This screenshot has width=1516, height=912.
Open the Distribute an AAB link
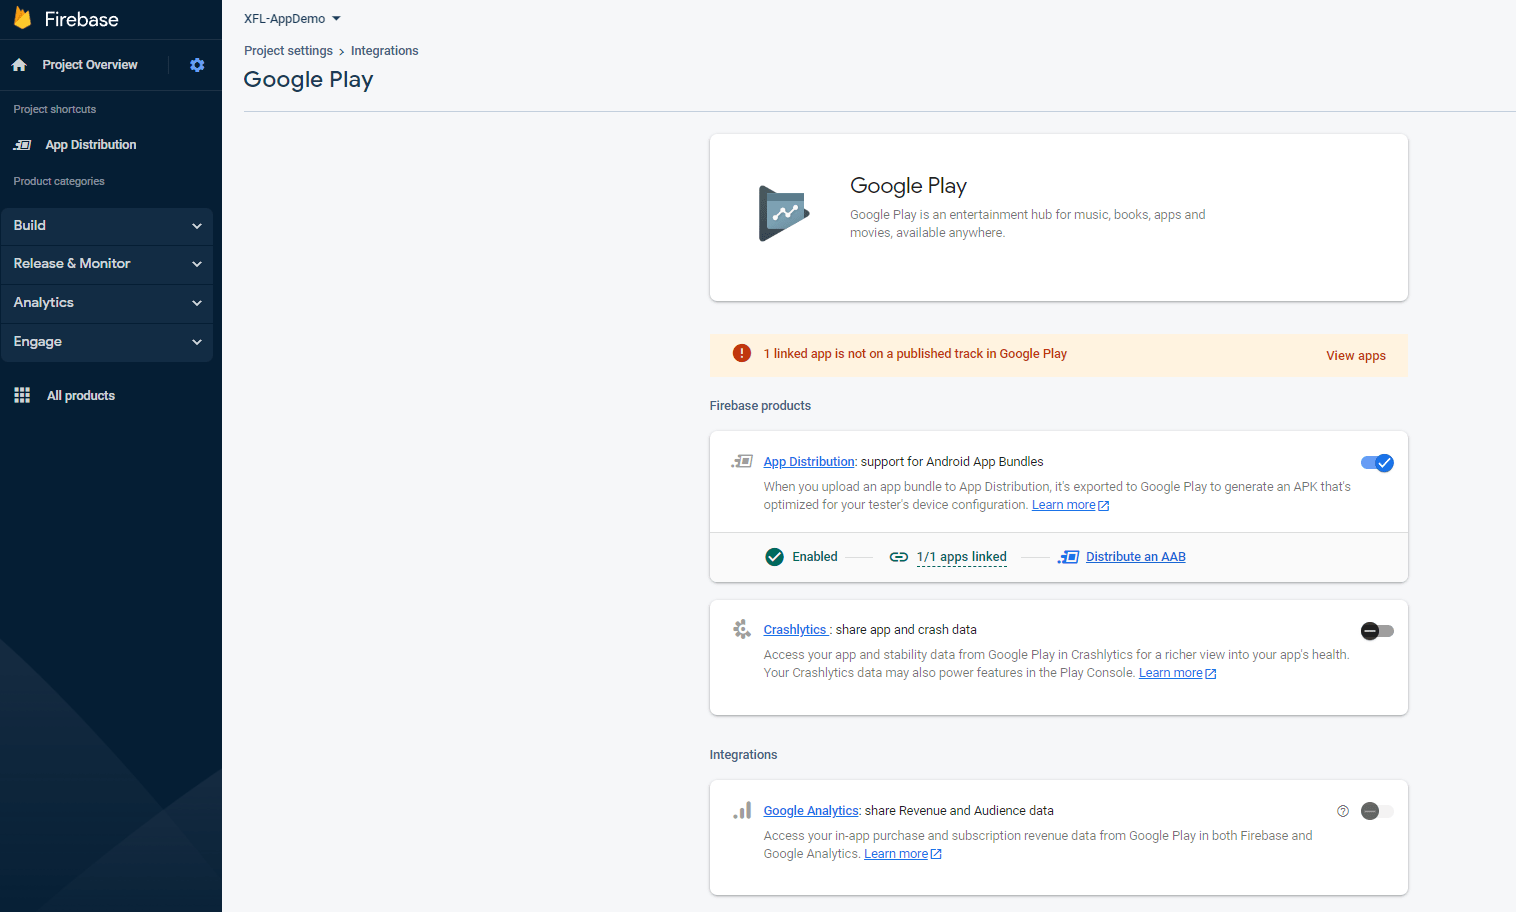pyautogui.click(x=1135, y=556)
